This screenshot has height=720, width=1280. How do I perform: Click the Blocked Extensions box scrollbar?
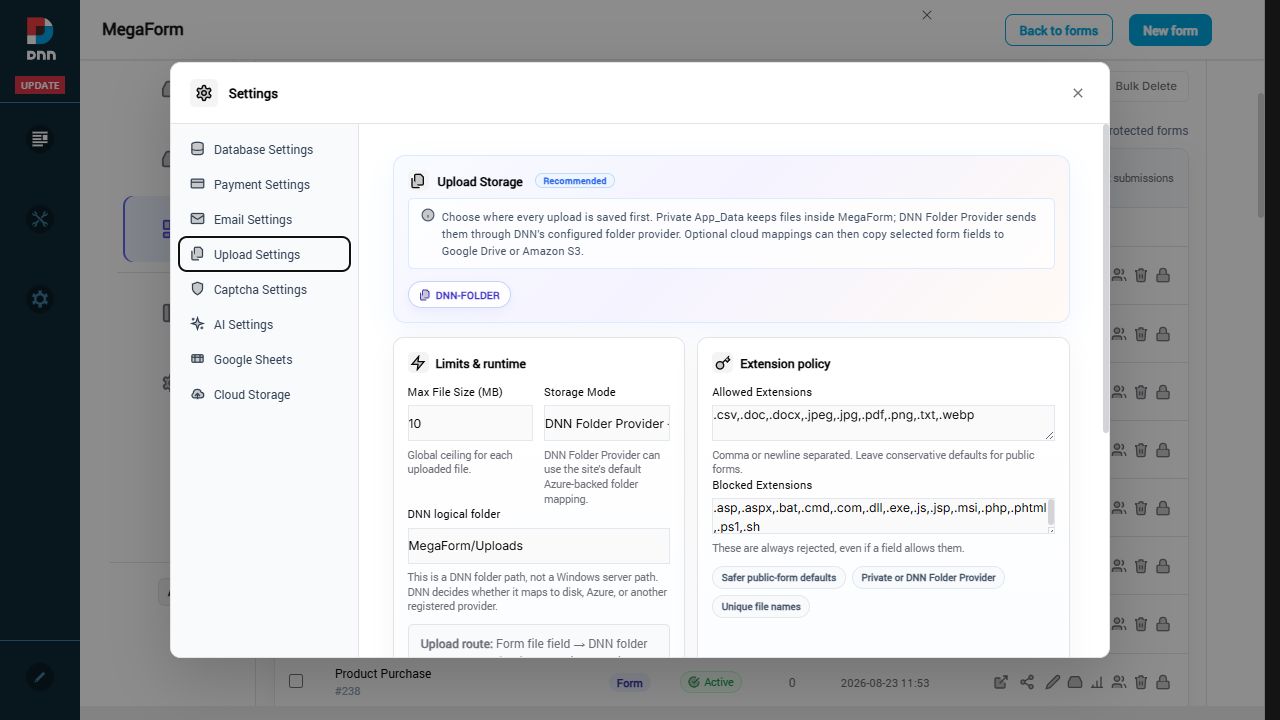tap(1051, 512)
